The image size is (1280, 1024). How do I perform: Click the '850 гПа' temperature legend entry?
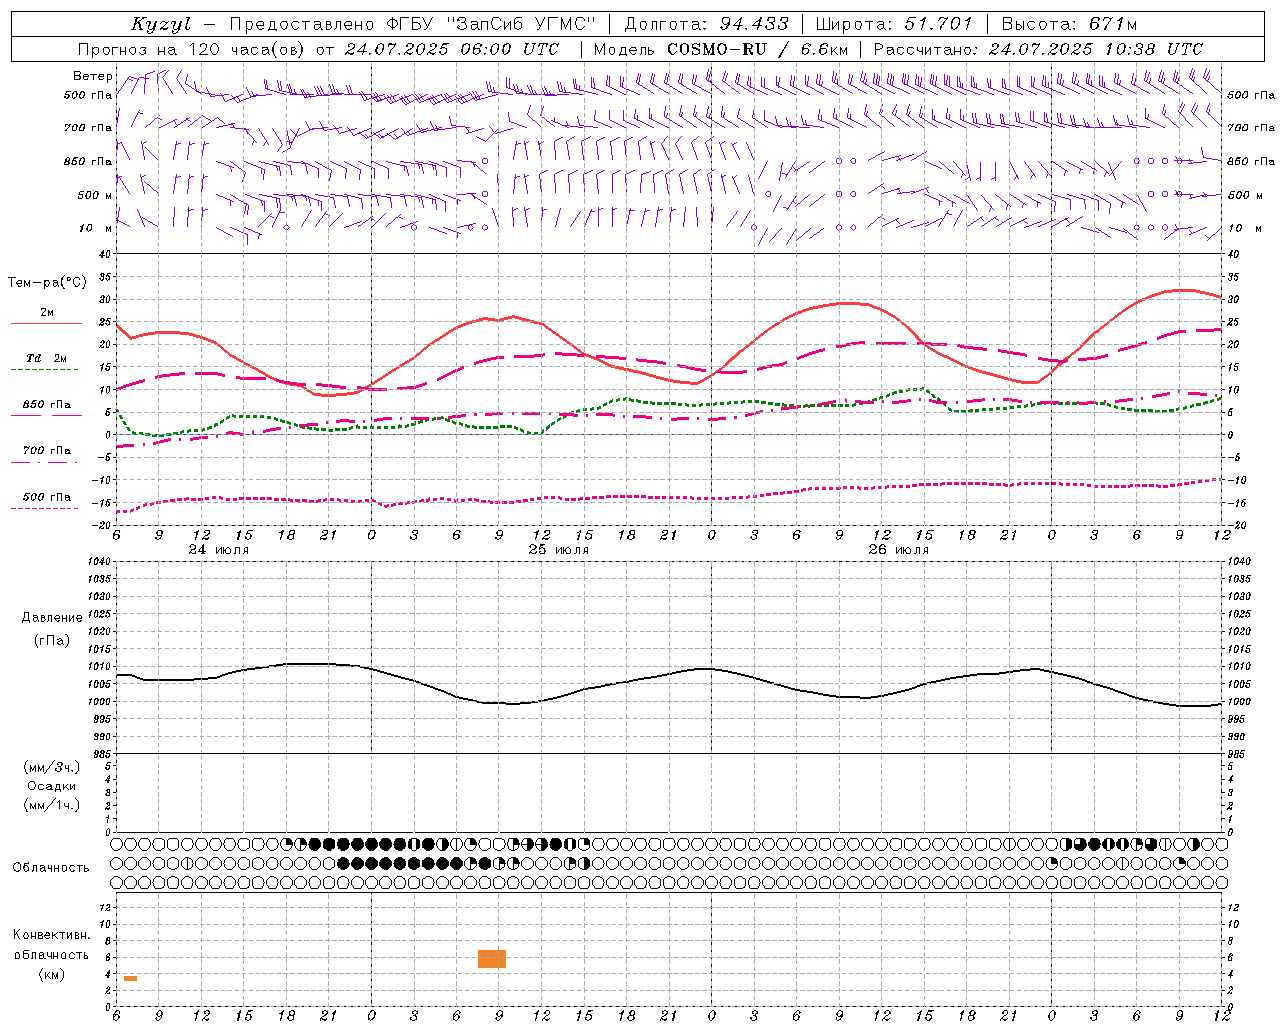(x=46, y=405)
